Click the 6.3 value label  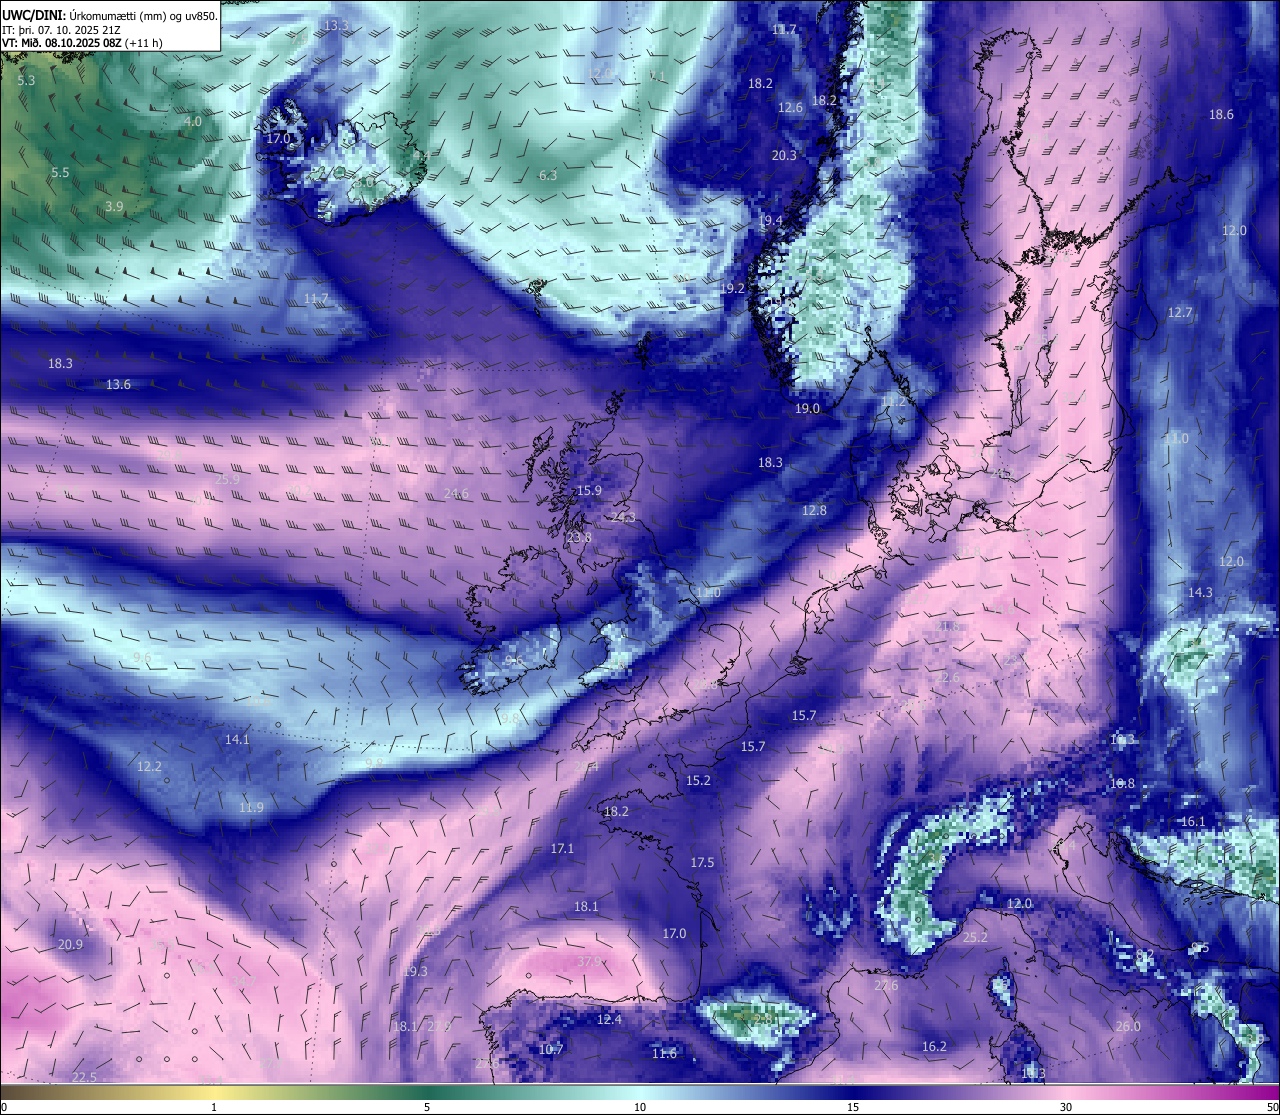548,175
